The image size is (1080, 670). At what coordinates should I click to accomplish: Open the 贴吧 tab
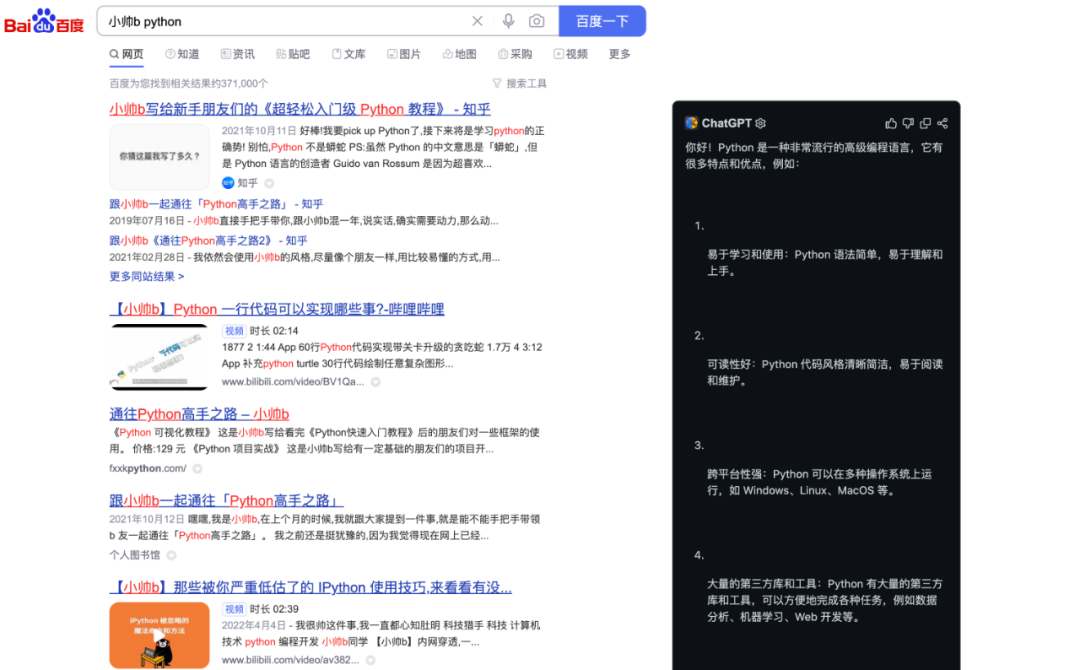pos(293,54)
